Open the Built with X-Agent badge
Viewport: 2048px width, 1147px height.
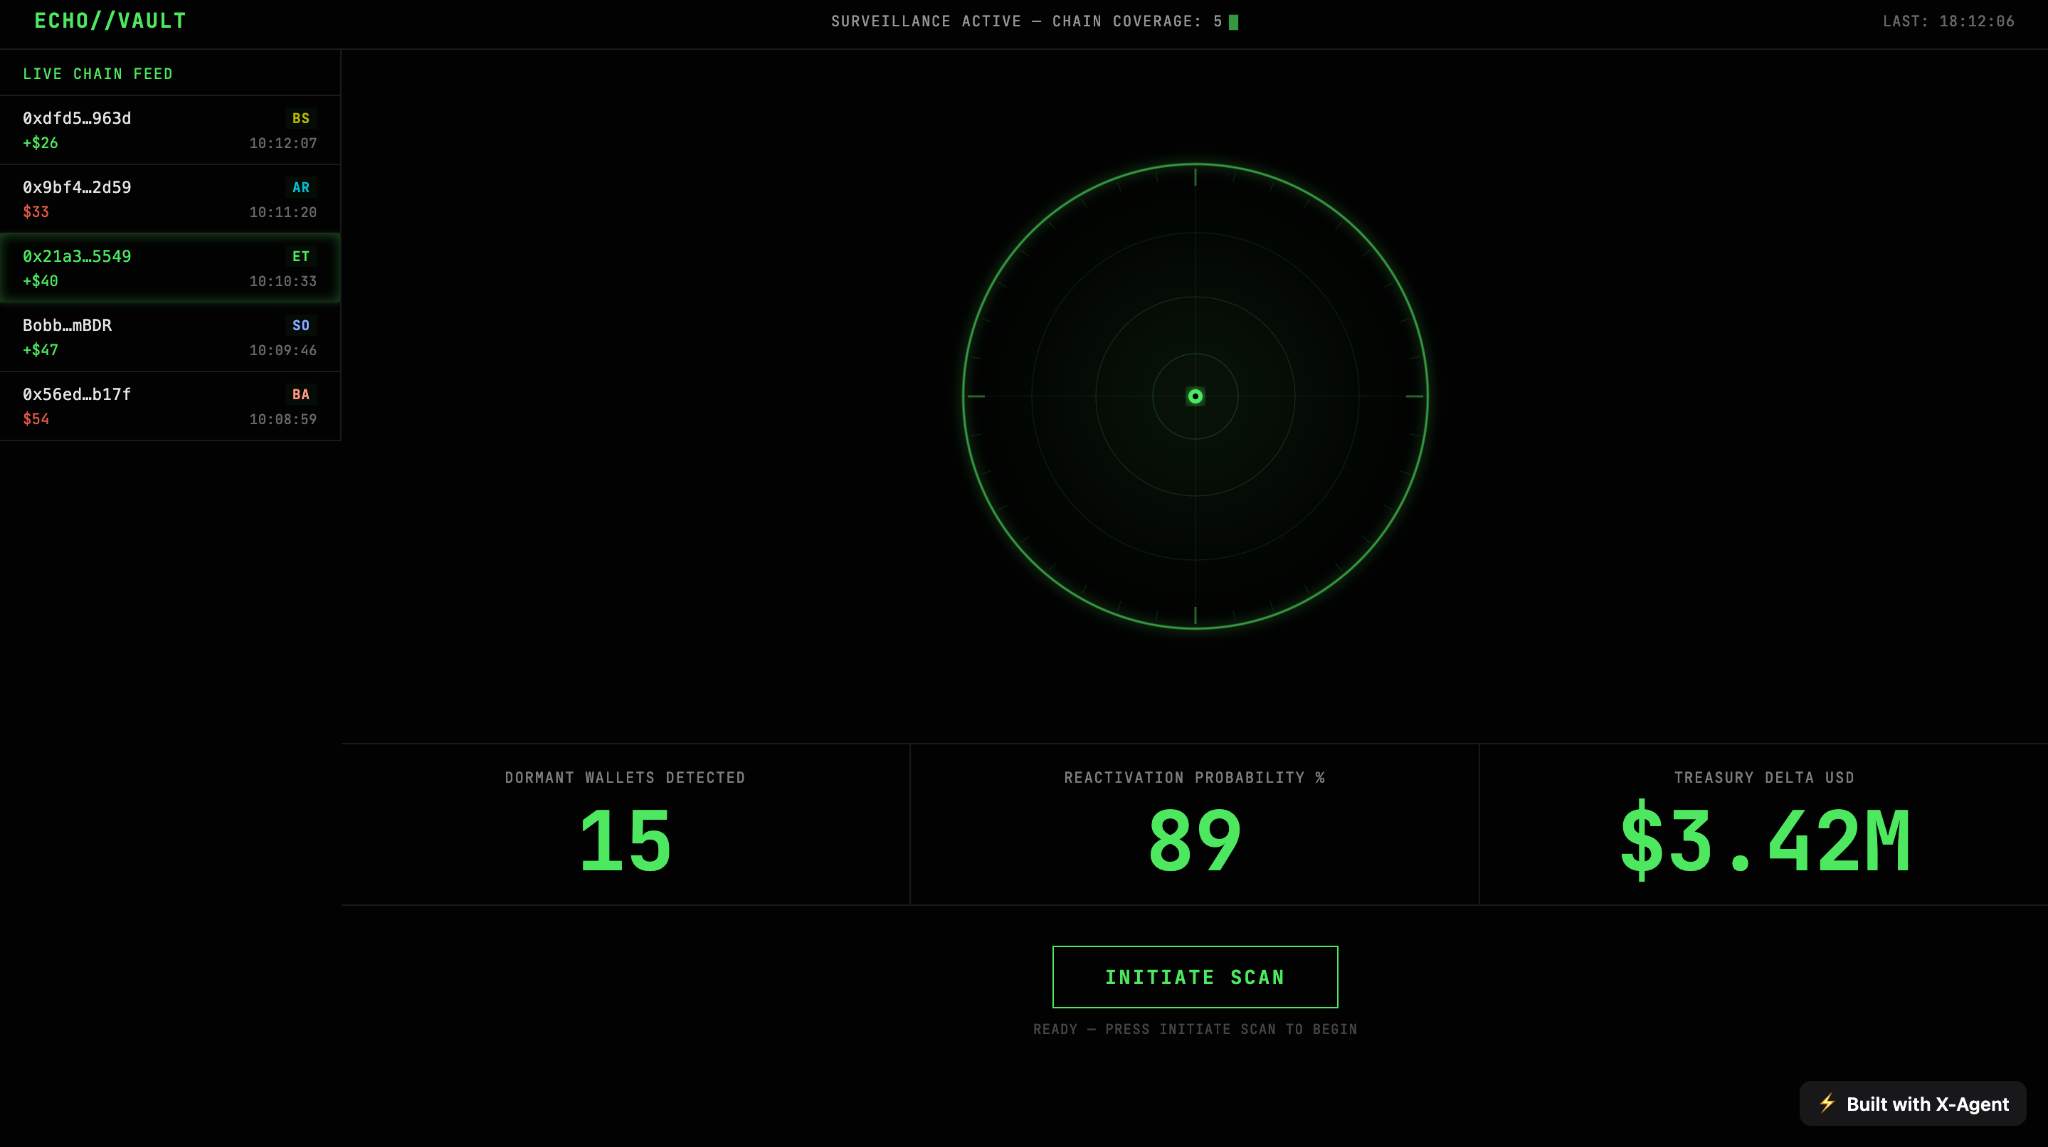click(1913, 1104)
